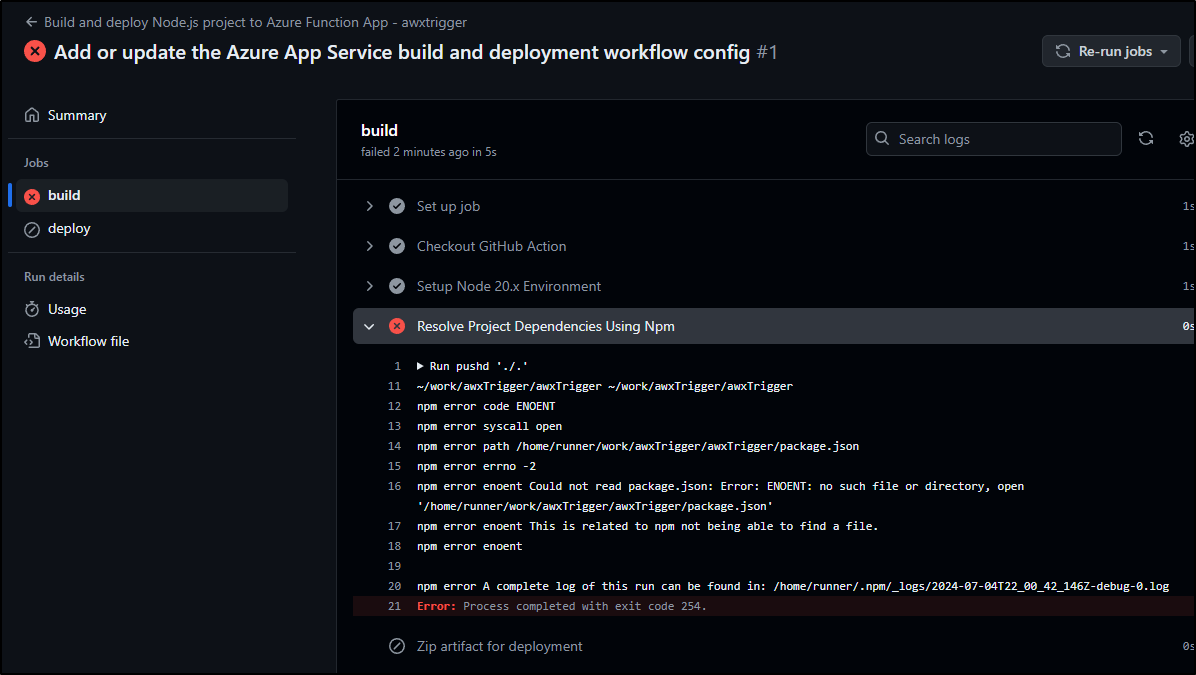The width and height of the screenshot is (1196, 675).
Task: Click log line number 12
Action: coord(394,407)
